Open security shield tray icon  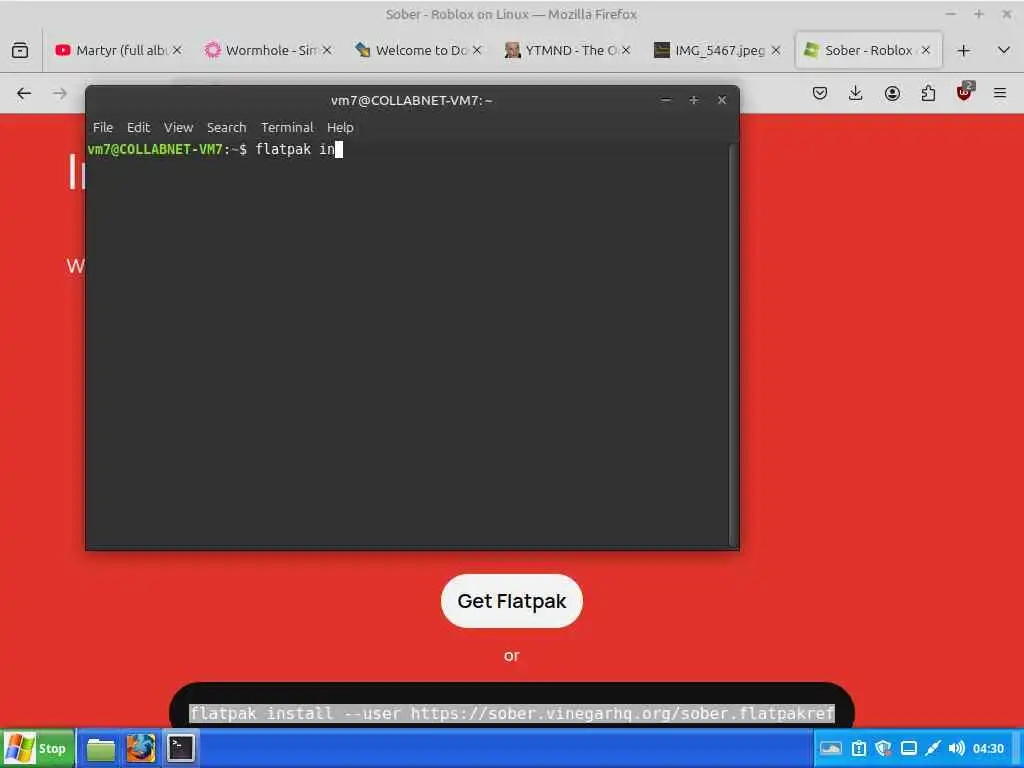[x=884, y=748]
